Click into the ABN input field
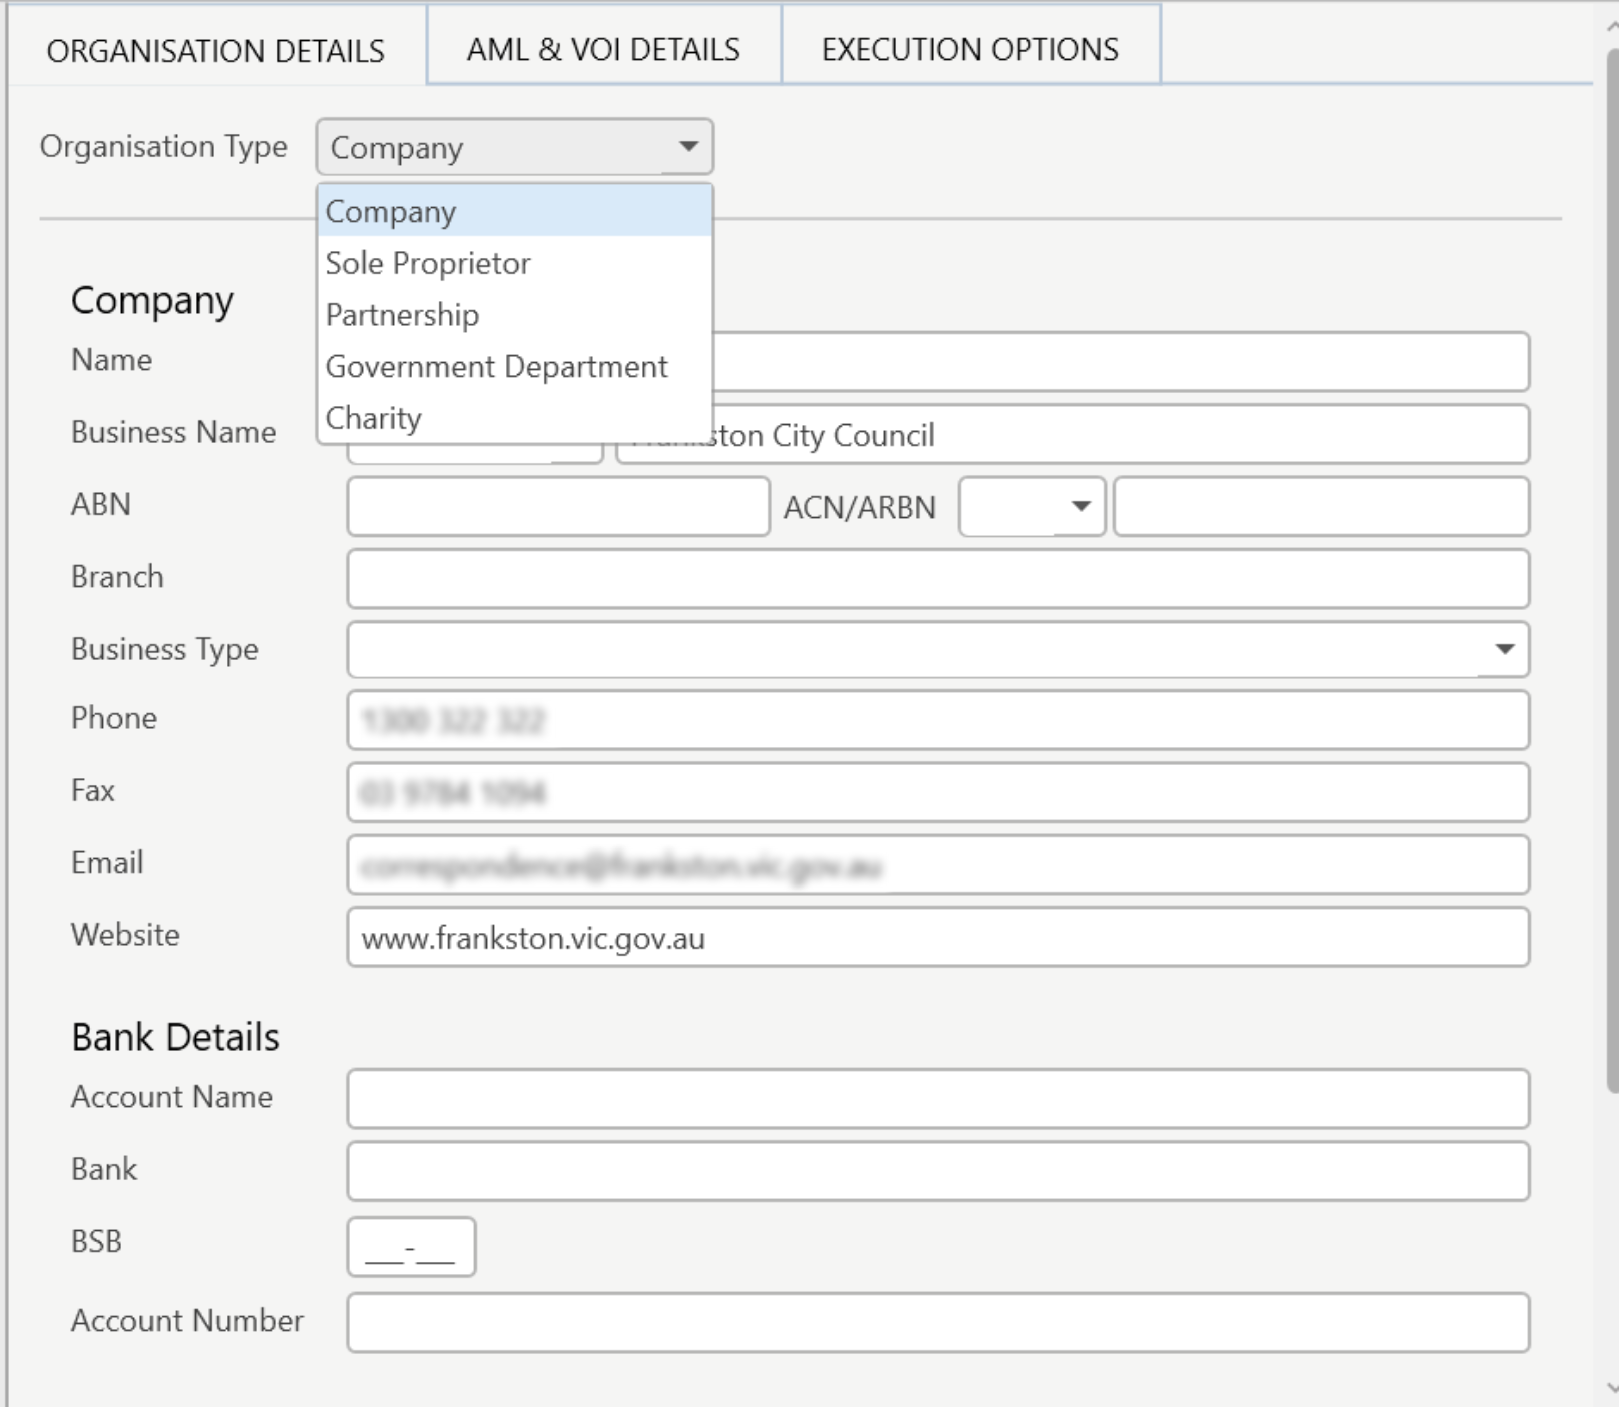The height and width of the screenshot is (1407, 1619). pos(558,507)
